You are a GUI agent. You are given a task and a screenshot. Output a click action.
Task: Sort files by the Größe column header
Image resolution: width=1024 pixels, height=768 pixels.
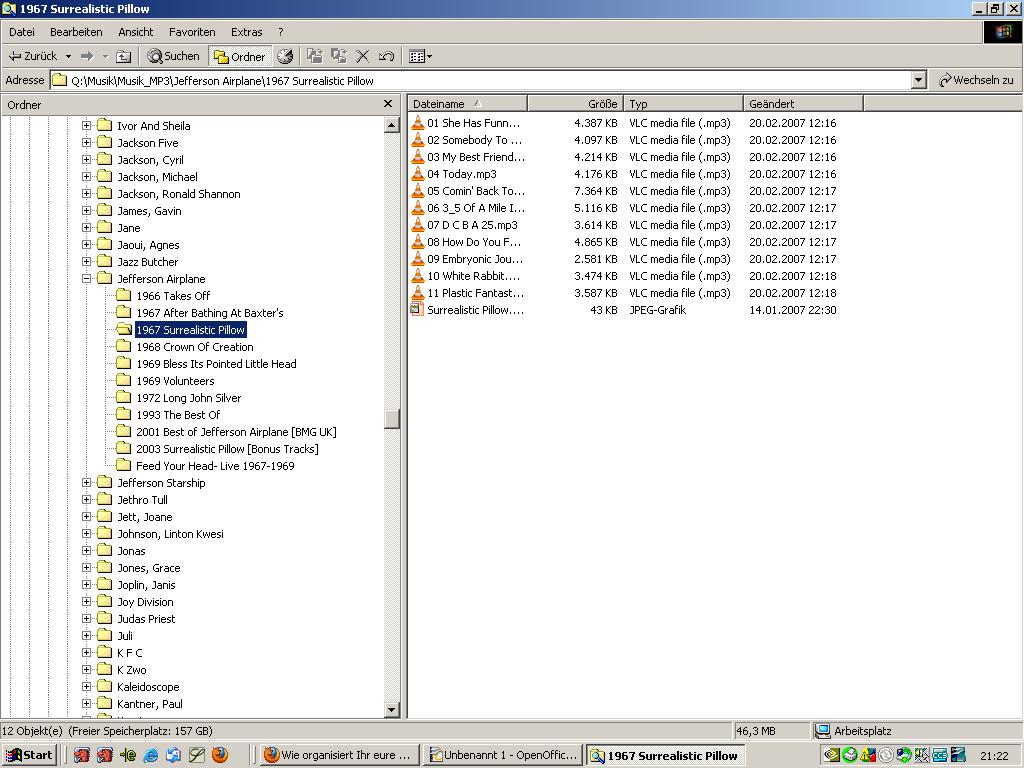click(576, 104)
